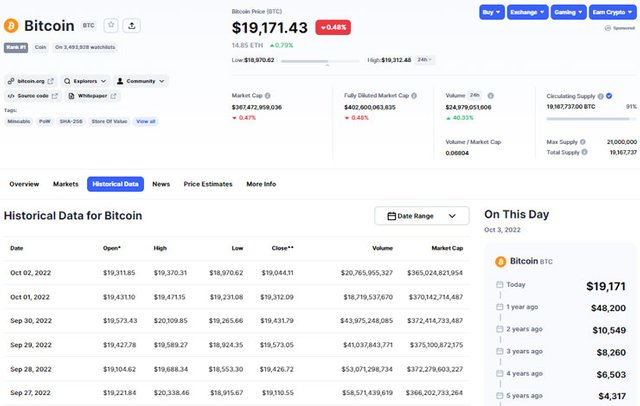Click the Rank #1 badge
This screenshot has width=640, height=406.
(16, 47)
